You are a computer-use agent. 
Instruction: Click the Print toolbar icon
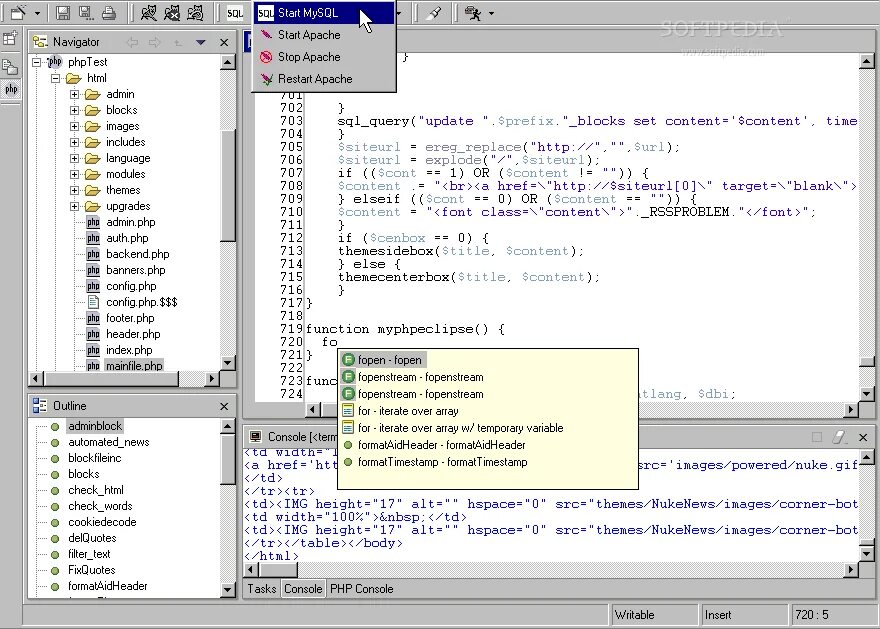coord(109,12)
